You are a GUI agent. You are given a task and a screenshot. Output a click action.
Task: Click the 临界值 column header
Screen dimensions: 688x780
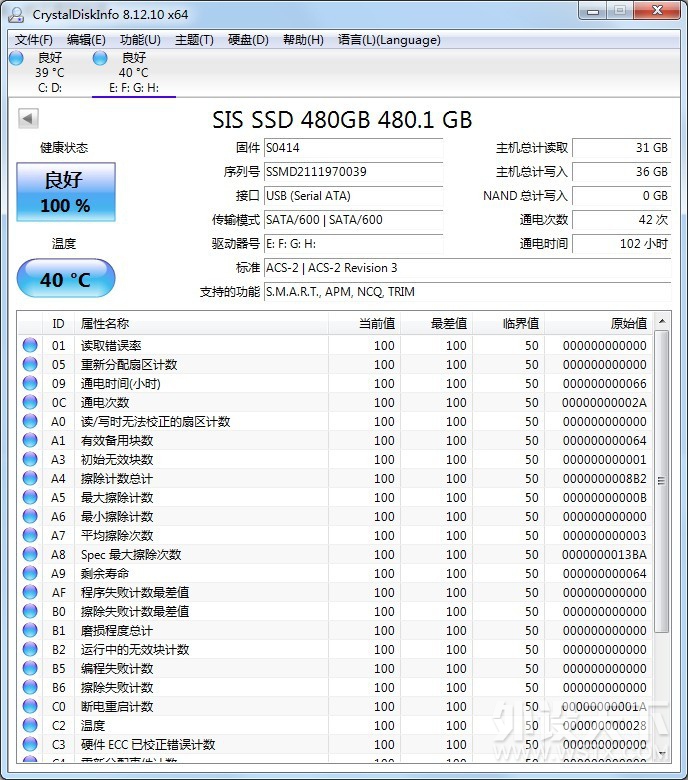click(x=508, y=324)
